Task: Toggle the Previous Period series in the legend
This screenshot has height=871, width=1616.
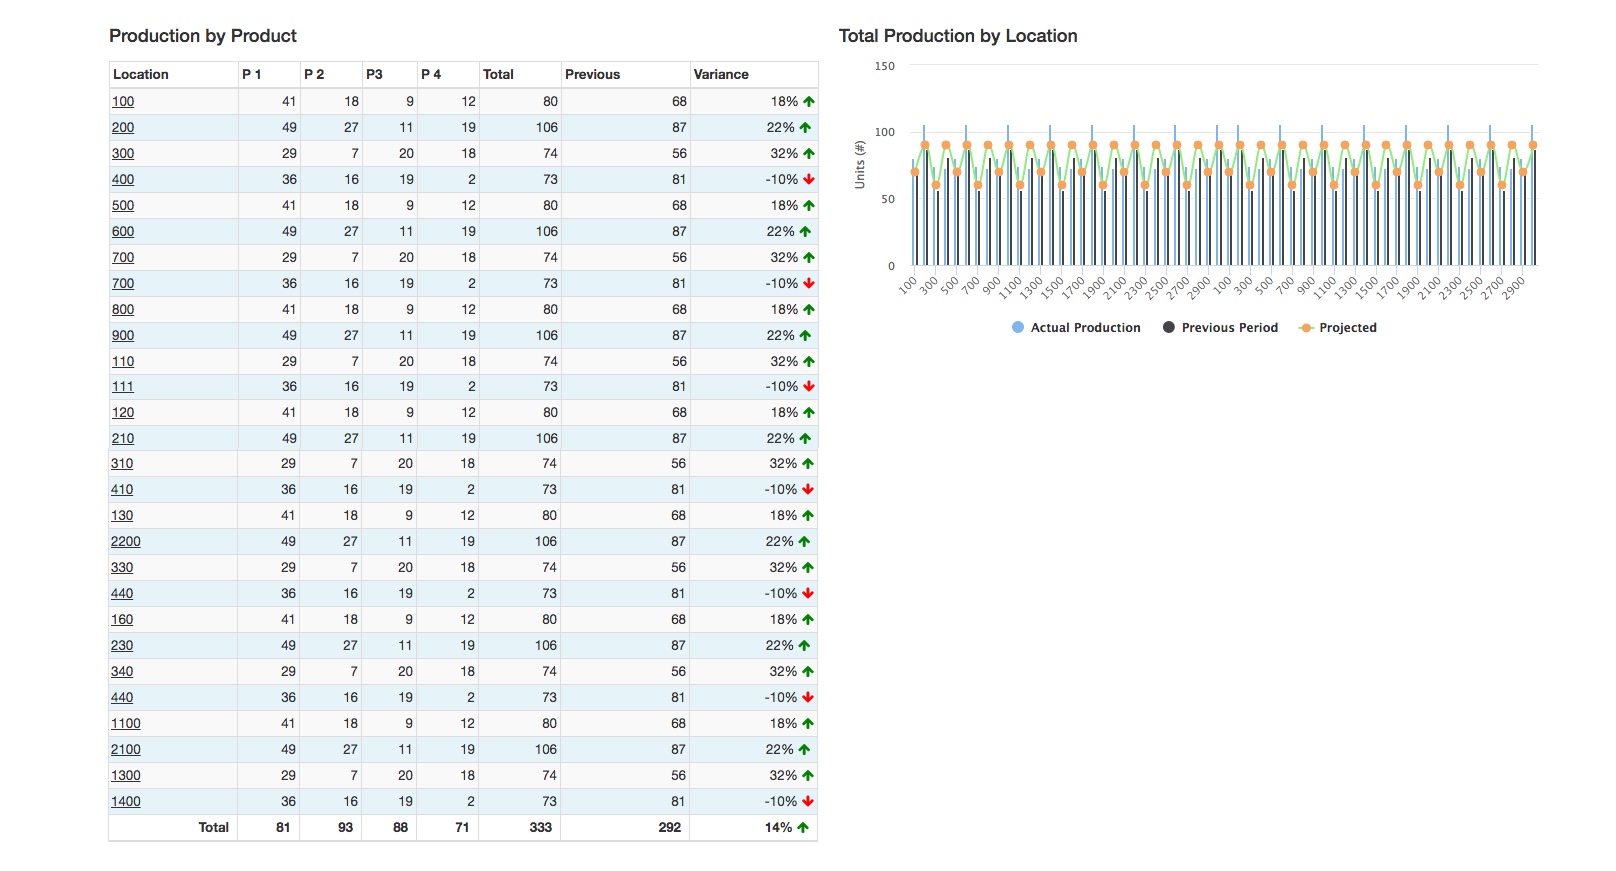Action: (1220, 328)
